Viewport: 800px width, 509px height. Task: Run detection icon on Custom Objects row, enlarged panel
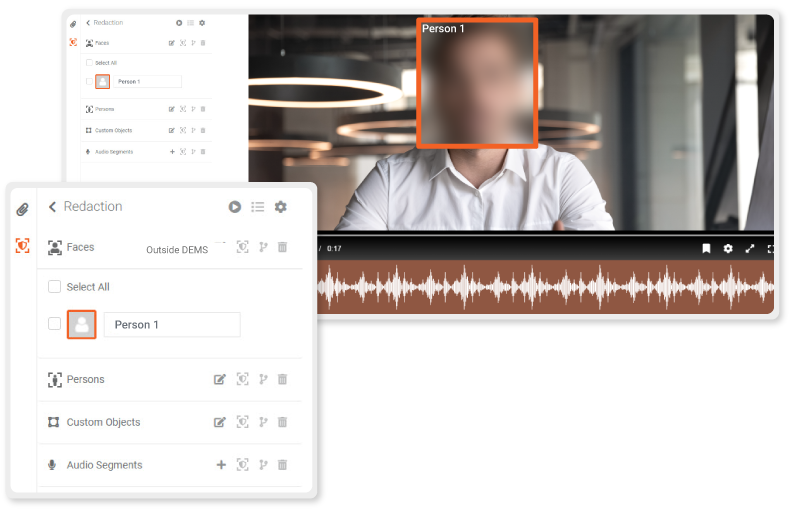242,423
